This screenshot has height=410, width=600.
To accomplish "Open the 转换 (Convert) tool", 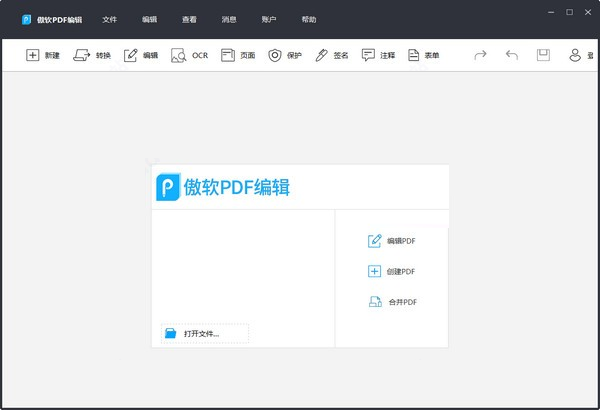I will point(82,55).
